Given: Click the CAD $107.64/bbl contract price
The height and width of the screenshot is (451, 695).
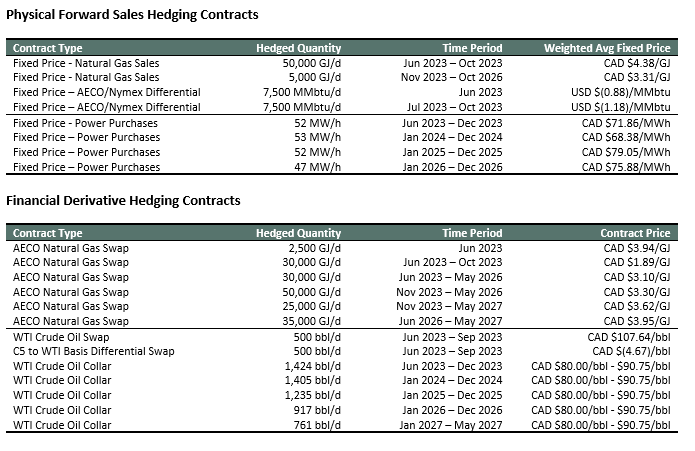Looking at the screenshot, I should (x=629, y=337).
